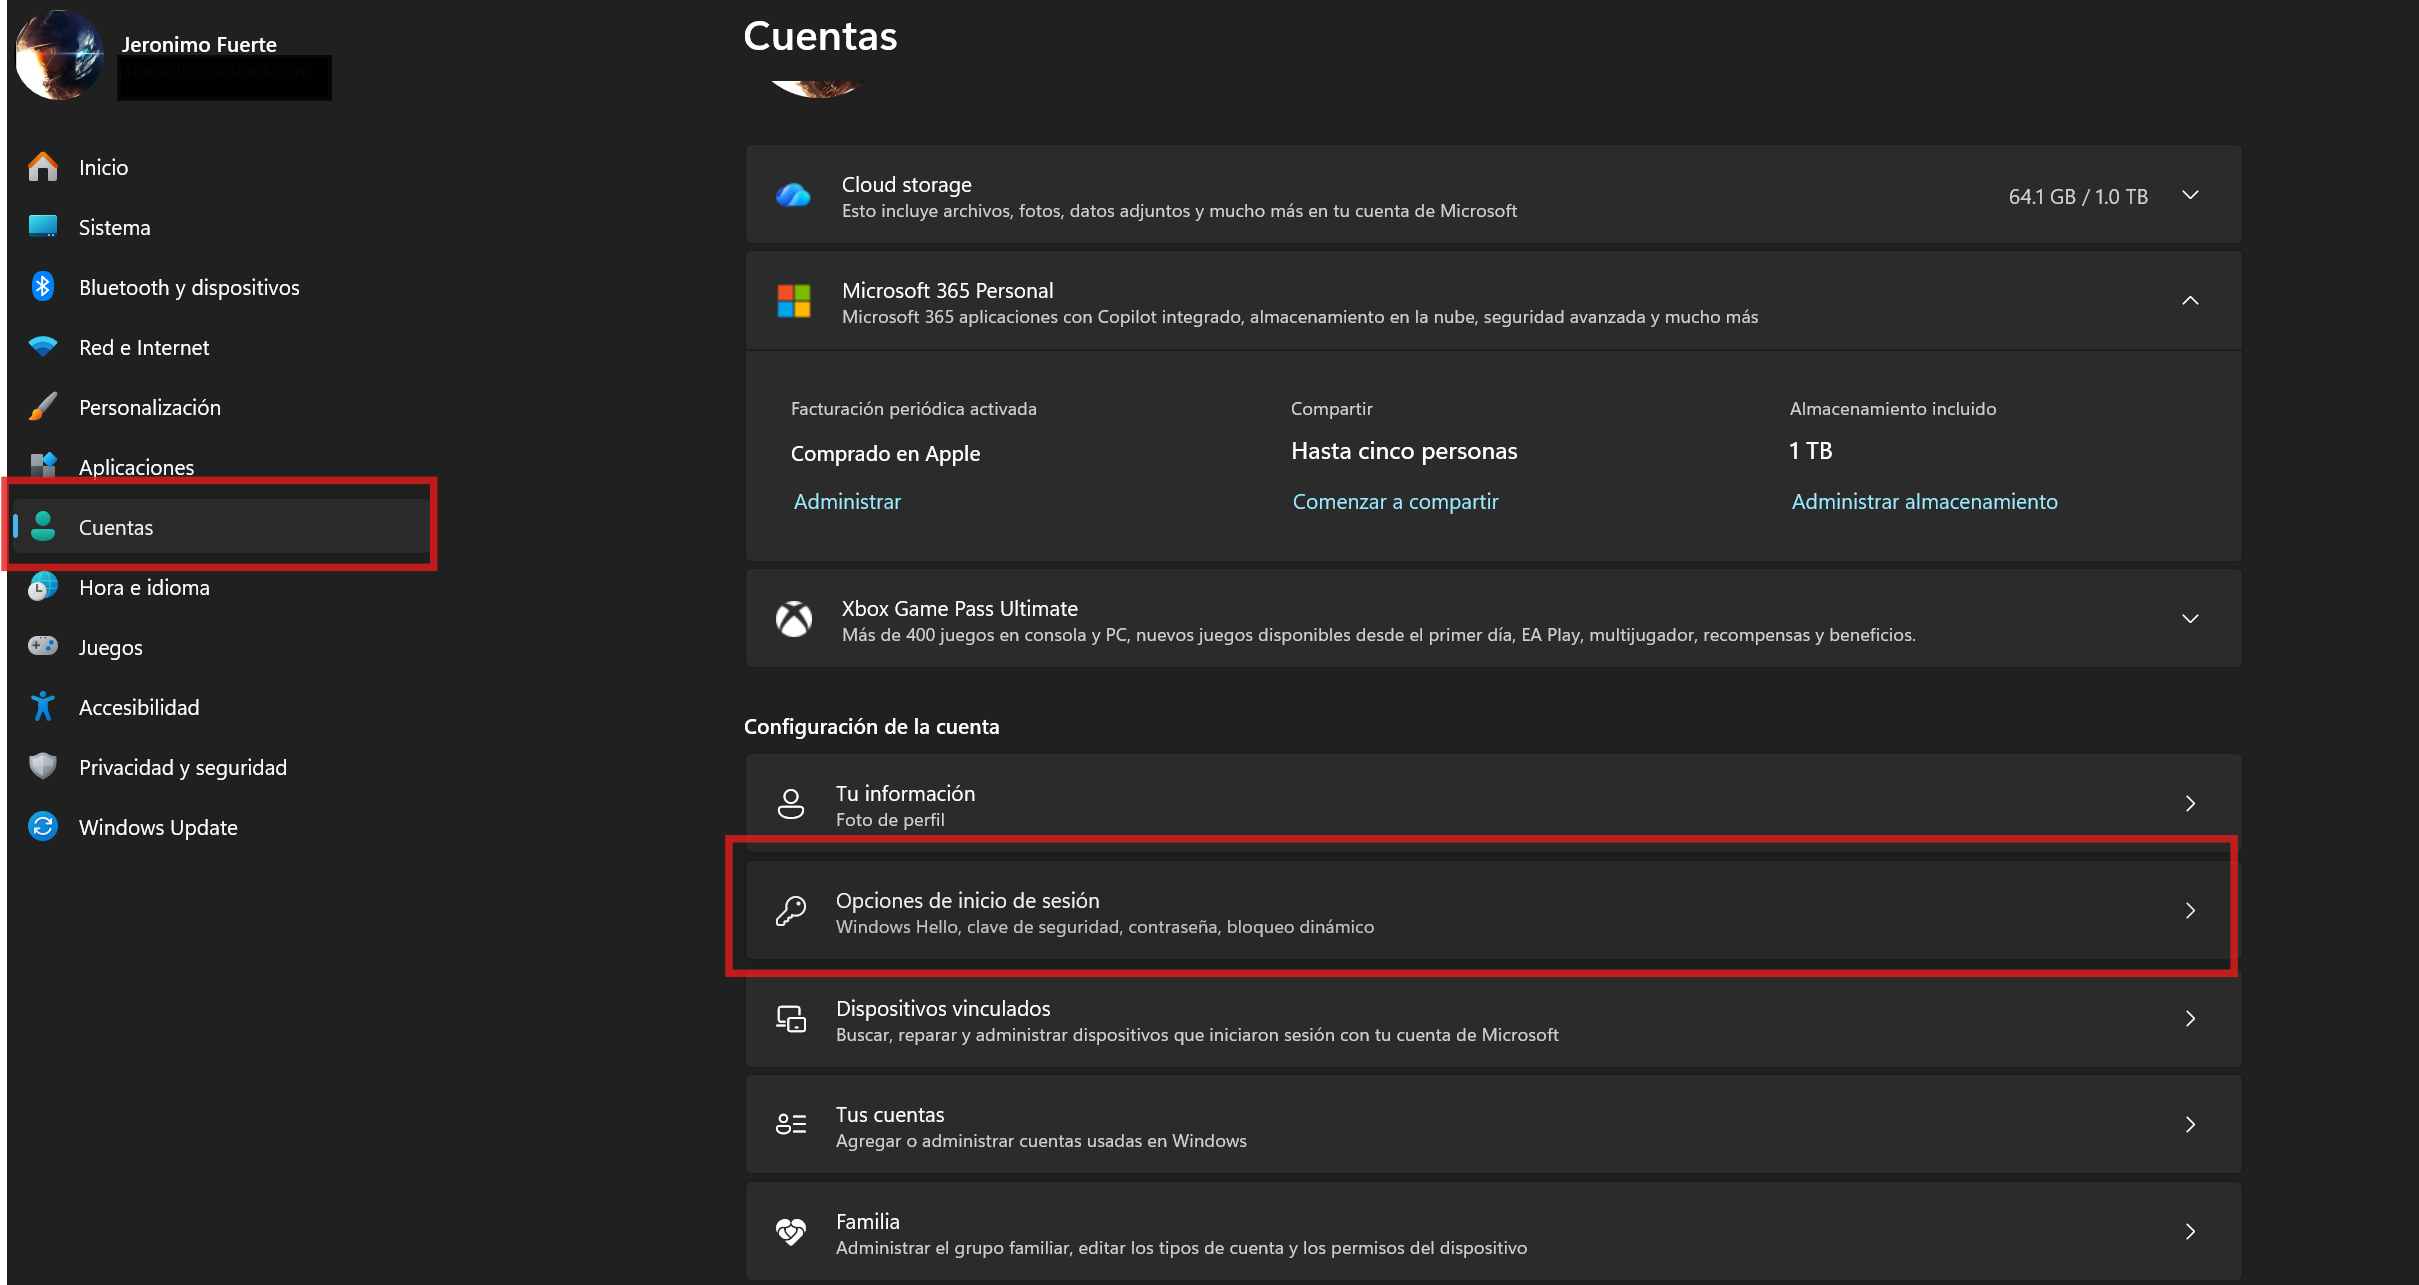
Task: Click the Microsoft 365 Personal title
Action: click(947, 290)
